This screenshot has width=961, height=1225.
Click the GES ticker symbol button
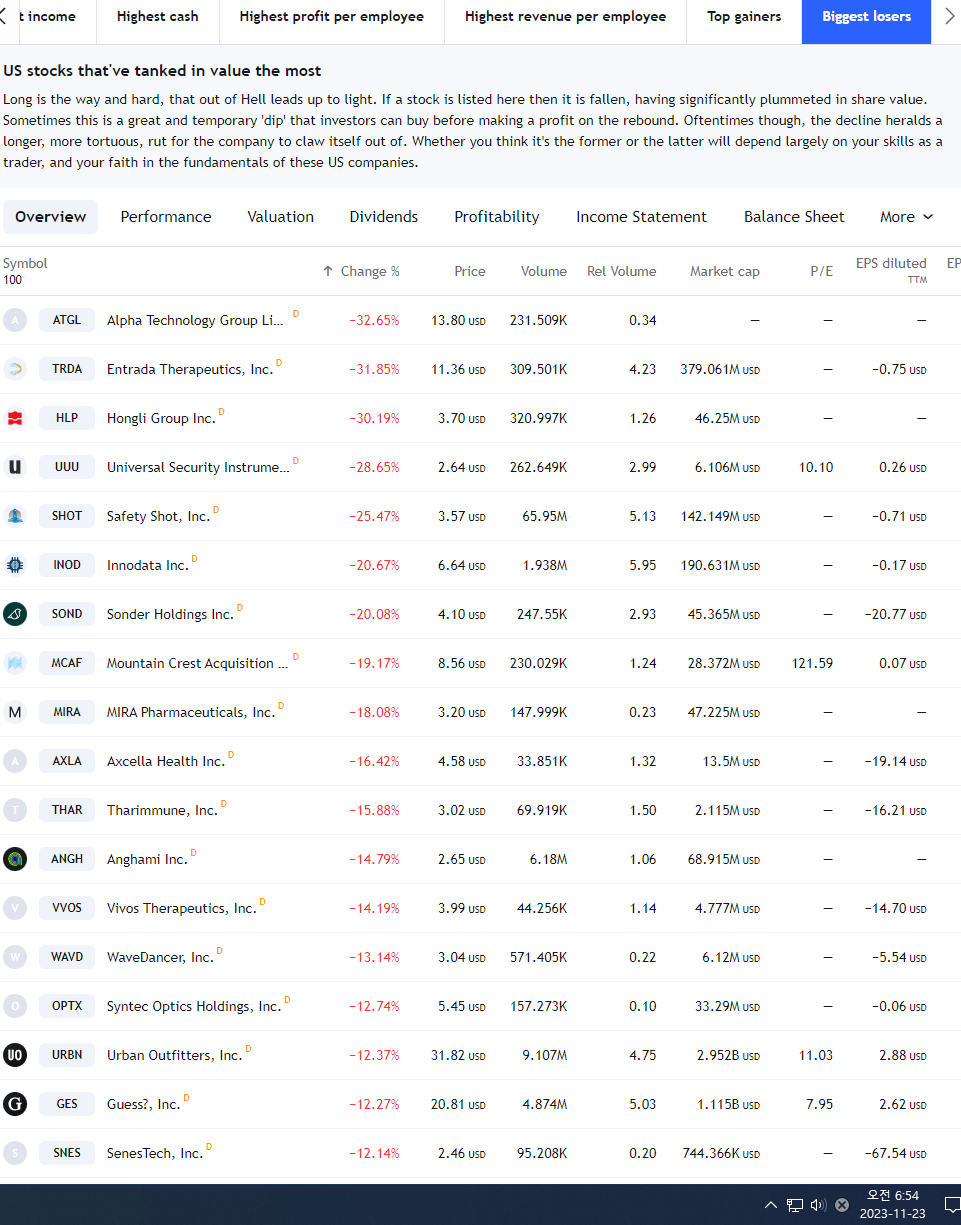[x=67, y=1104]
